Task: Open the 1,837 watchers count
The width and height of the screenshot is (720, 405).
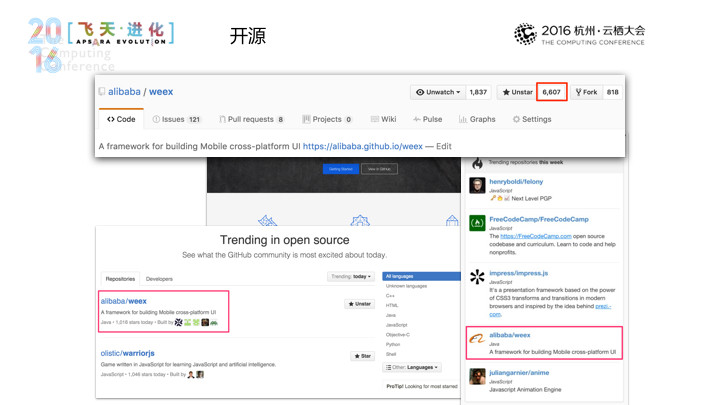Action: coord(478,92)
